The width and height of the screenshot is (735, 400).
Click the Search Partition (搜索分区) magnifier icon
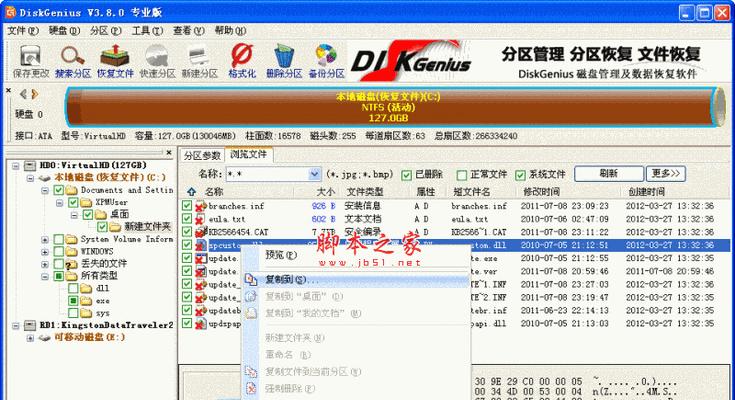[x=73, y=56]
